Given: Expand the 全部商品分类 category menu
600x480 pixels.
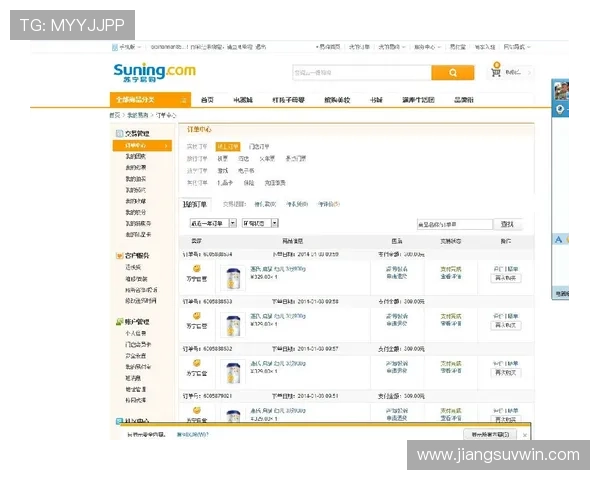Looking at the screenshot, I should 150,100.
